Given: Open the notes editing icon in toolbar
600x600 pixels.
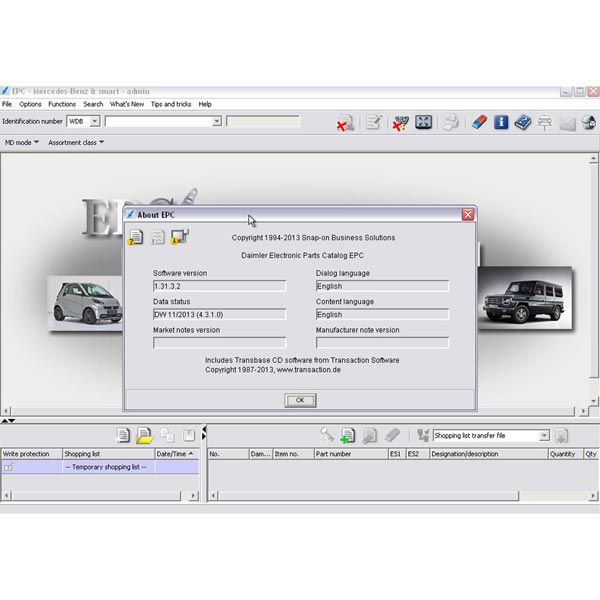Looking at the screenshot, I should (x=373, y=122).
